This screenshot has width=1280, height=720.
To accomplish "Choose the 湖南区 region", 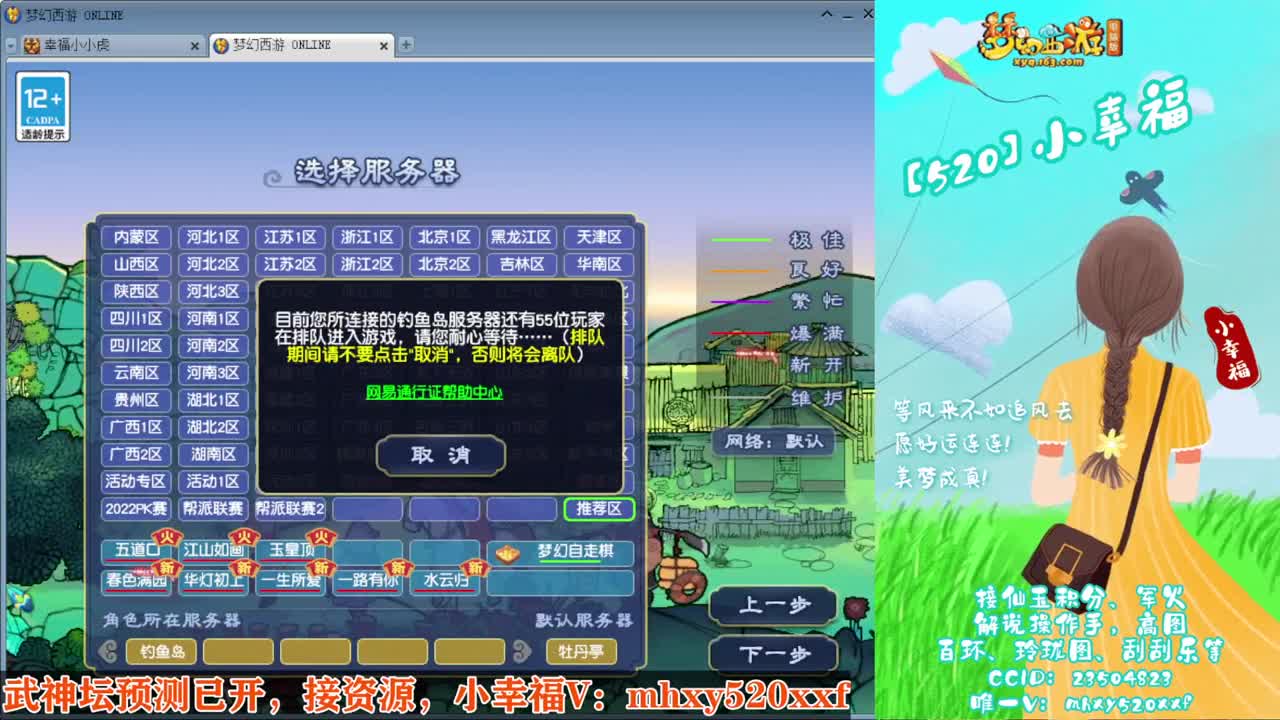I will tap(213, 454).
